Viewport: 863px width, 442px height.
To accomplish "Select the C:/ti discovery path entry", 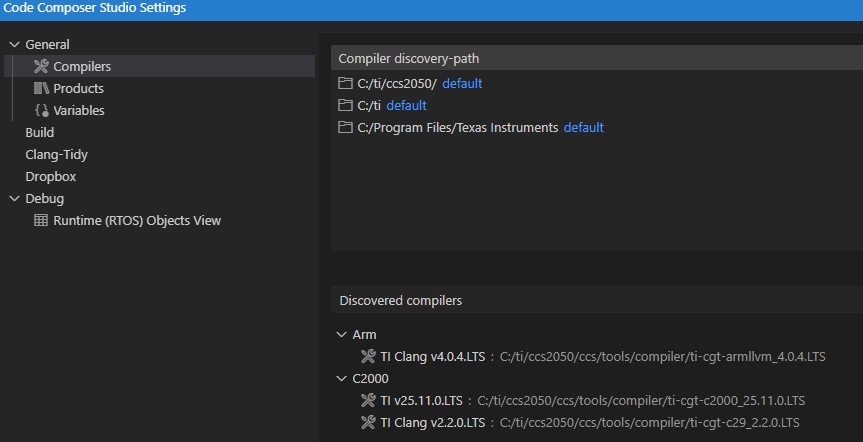I will coord(369,106).
